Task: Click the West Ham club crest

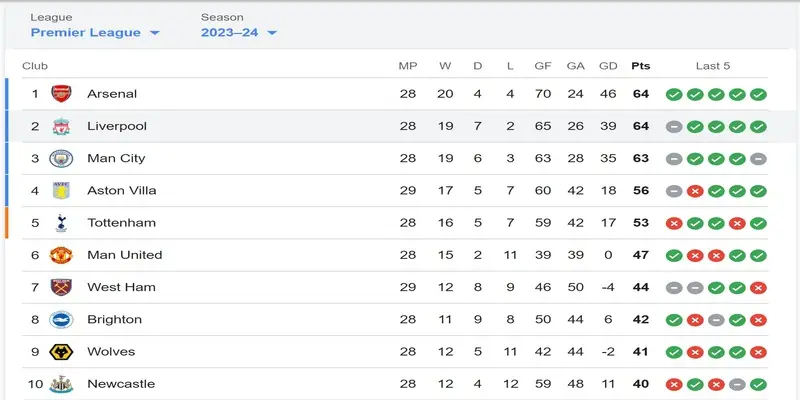Action: (x=61, y=287)
